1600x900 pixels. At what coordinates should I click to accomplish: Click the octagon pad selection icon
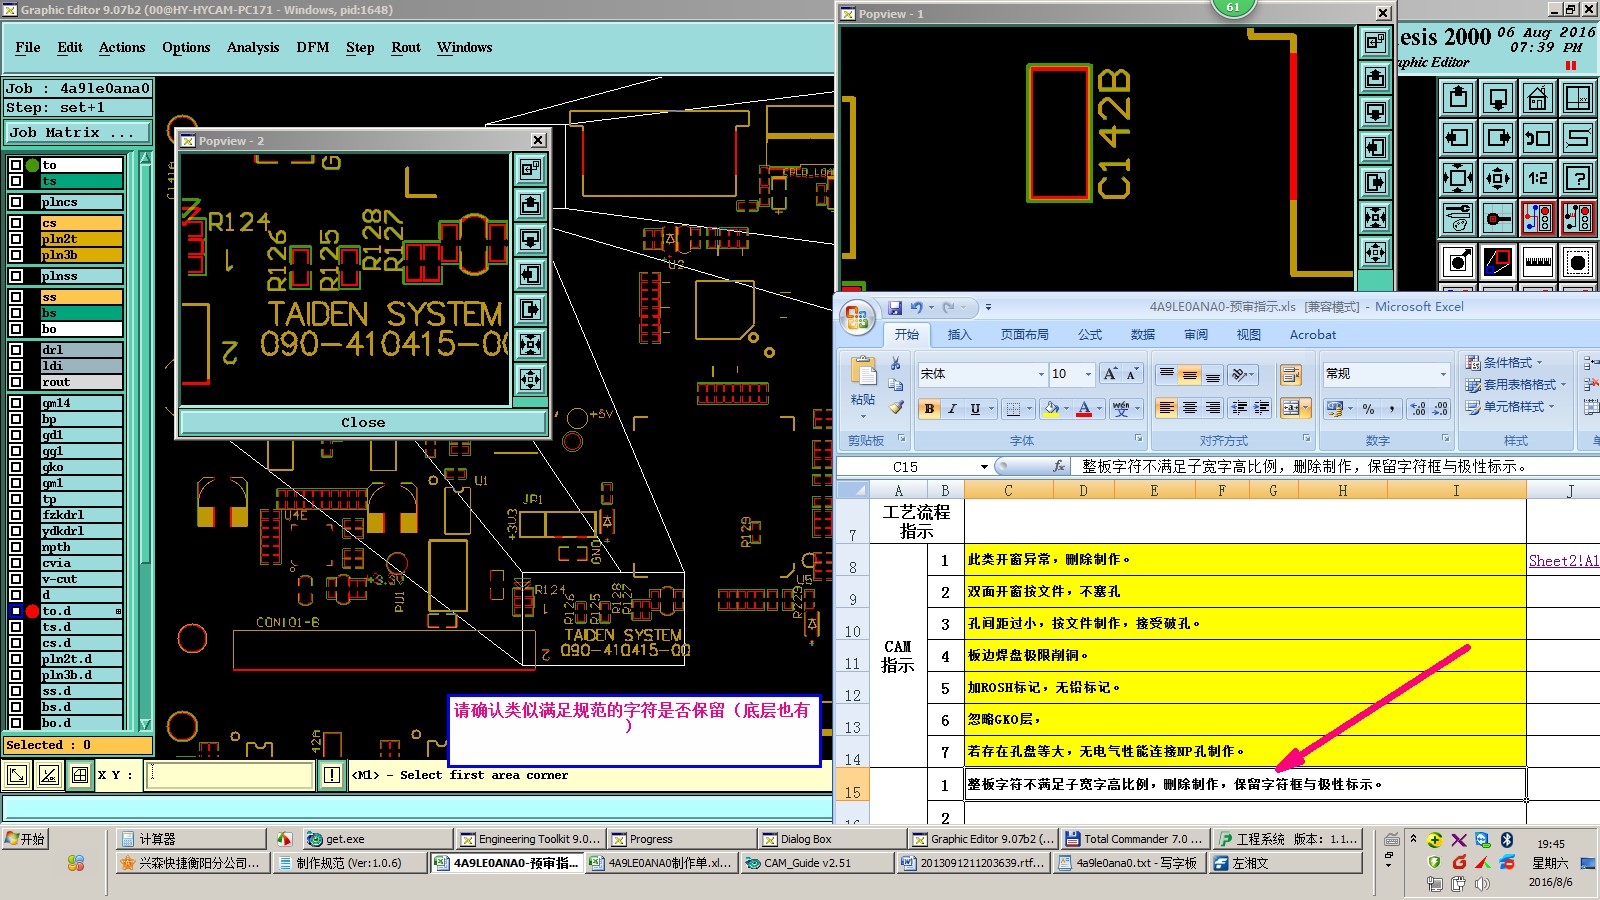1578,262
